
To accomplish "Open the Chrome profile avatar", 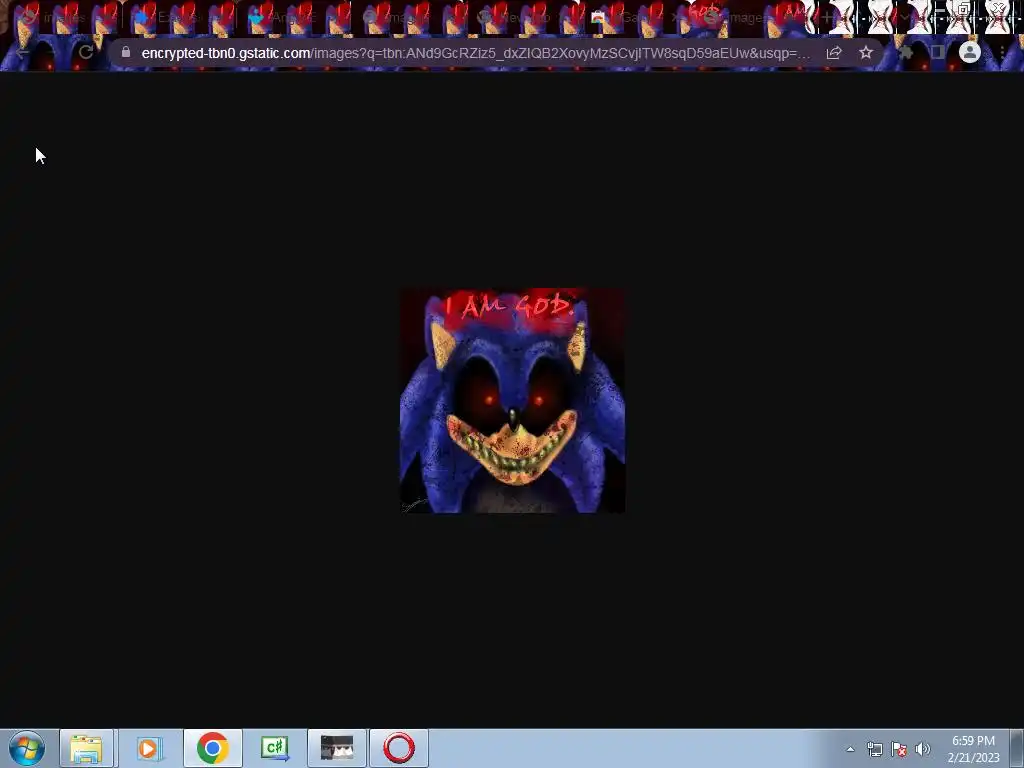I will [970, 52].
